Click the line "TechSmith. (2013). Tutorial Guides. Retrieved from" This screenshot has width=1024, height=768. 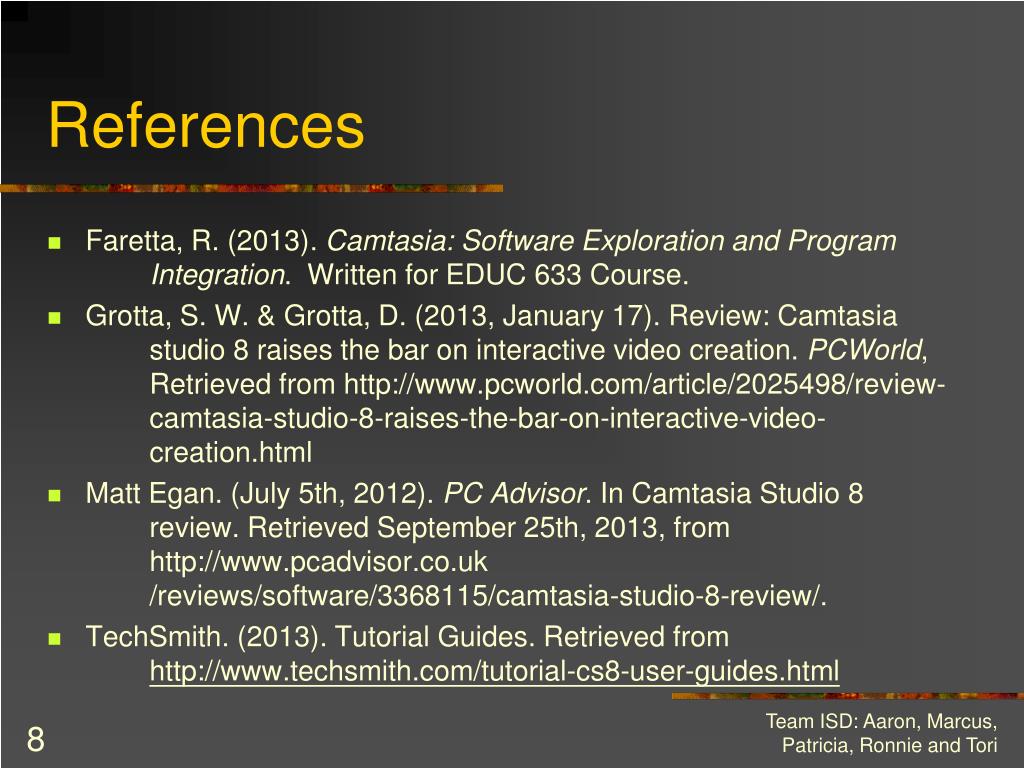(408, 637)
